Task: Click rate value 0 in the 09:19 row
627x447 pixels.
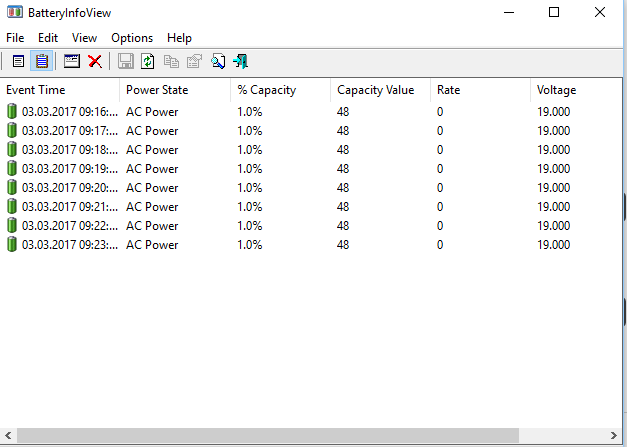Action: pos(440,169)
